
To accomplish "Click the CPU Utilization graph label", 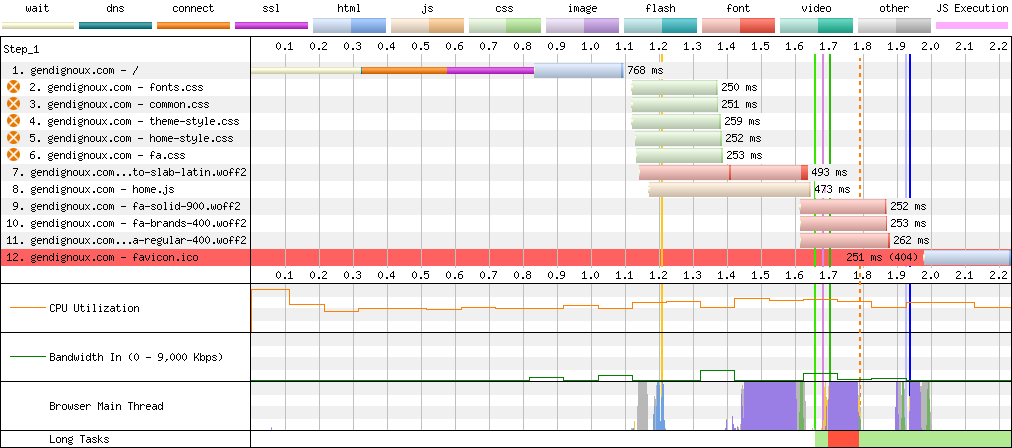I will 94,308.
